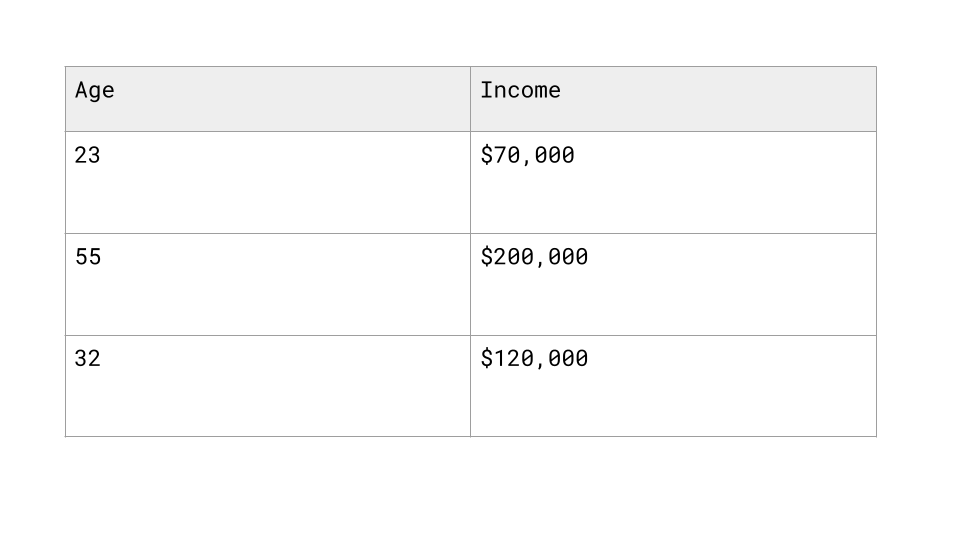960x540 pixels.
Task: Place cursor on the word Income
Action: click(520, 90)
